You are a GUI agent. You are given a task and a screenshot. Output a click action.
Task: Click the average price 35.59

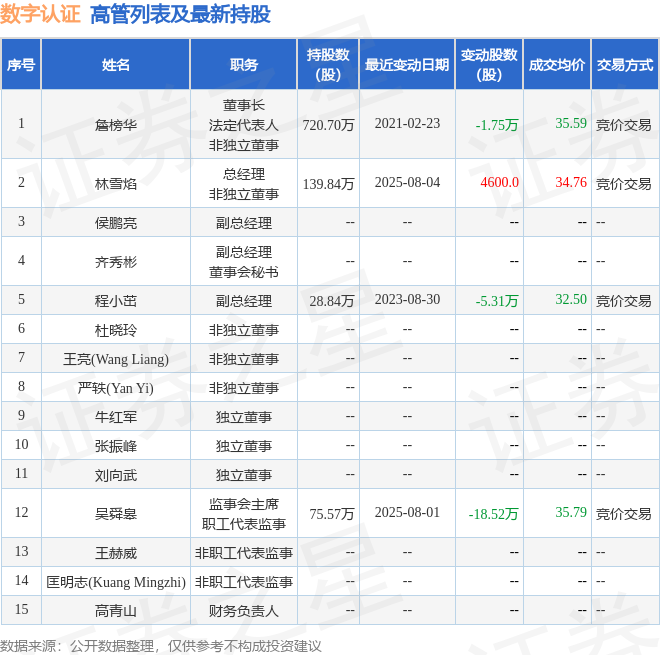click(x=571, y=123)
